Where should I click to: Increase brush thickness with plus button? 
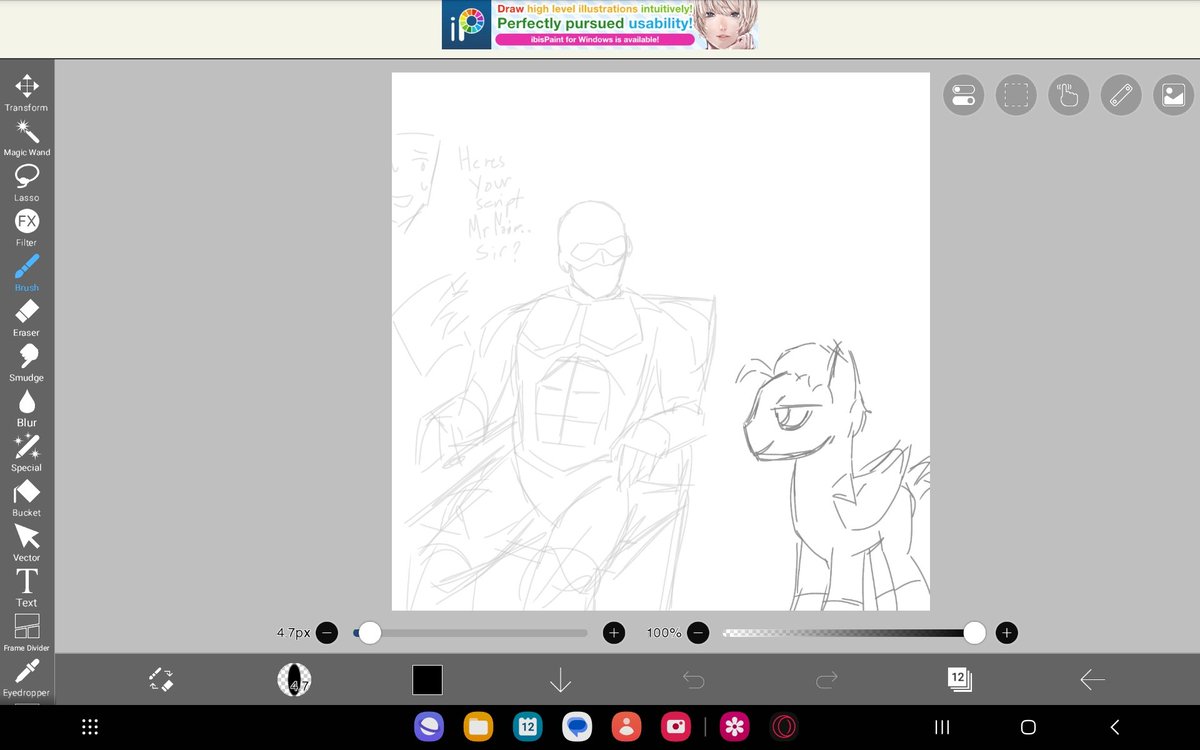tap(614, 633)
